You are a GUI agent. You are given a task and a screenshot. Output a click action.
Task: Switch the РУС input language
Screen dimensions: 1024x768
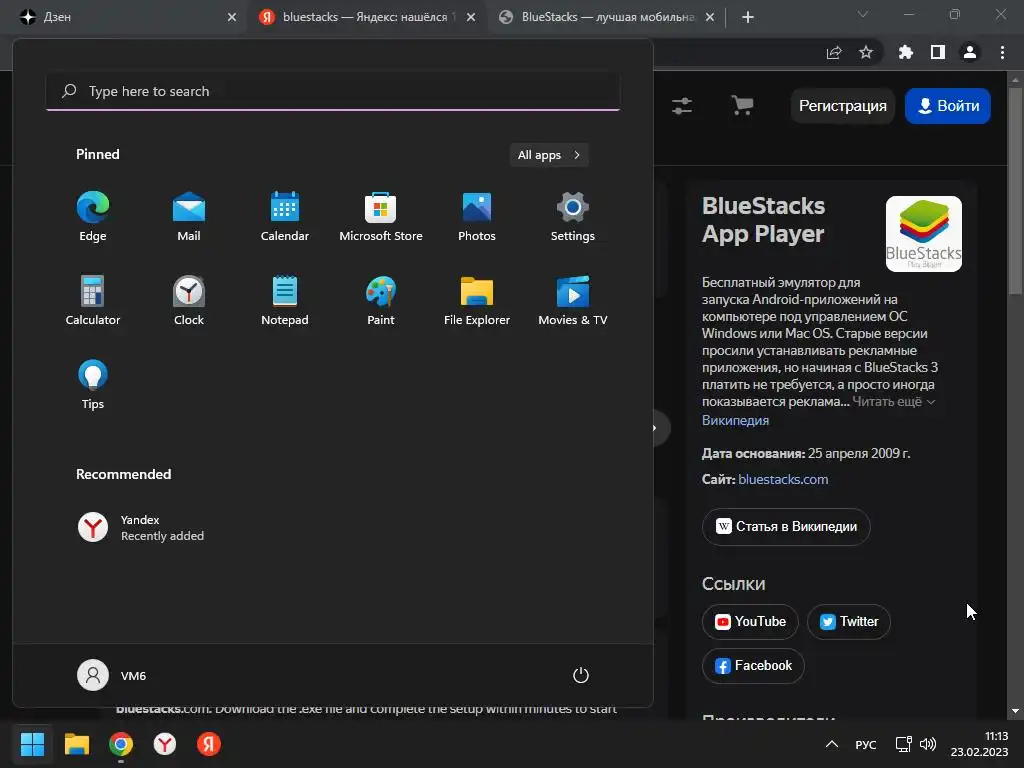(x=865, y=744)
